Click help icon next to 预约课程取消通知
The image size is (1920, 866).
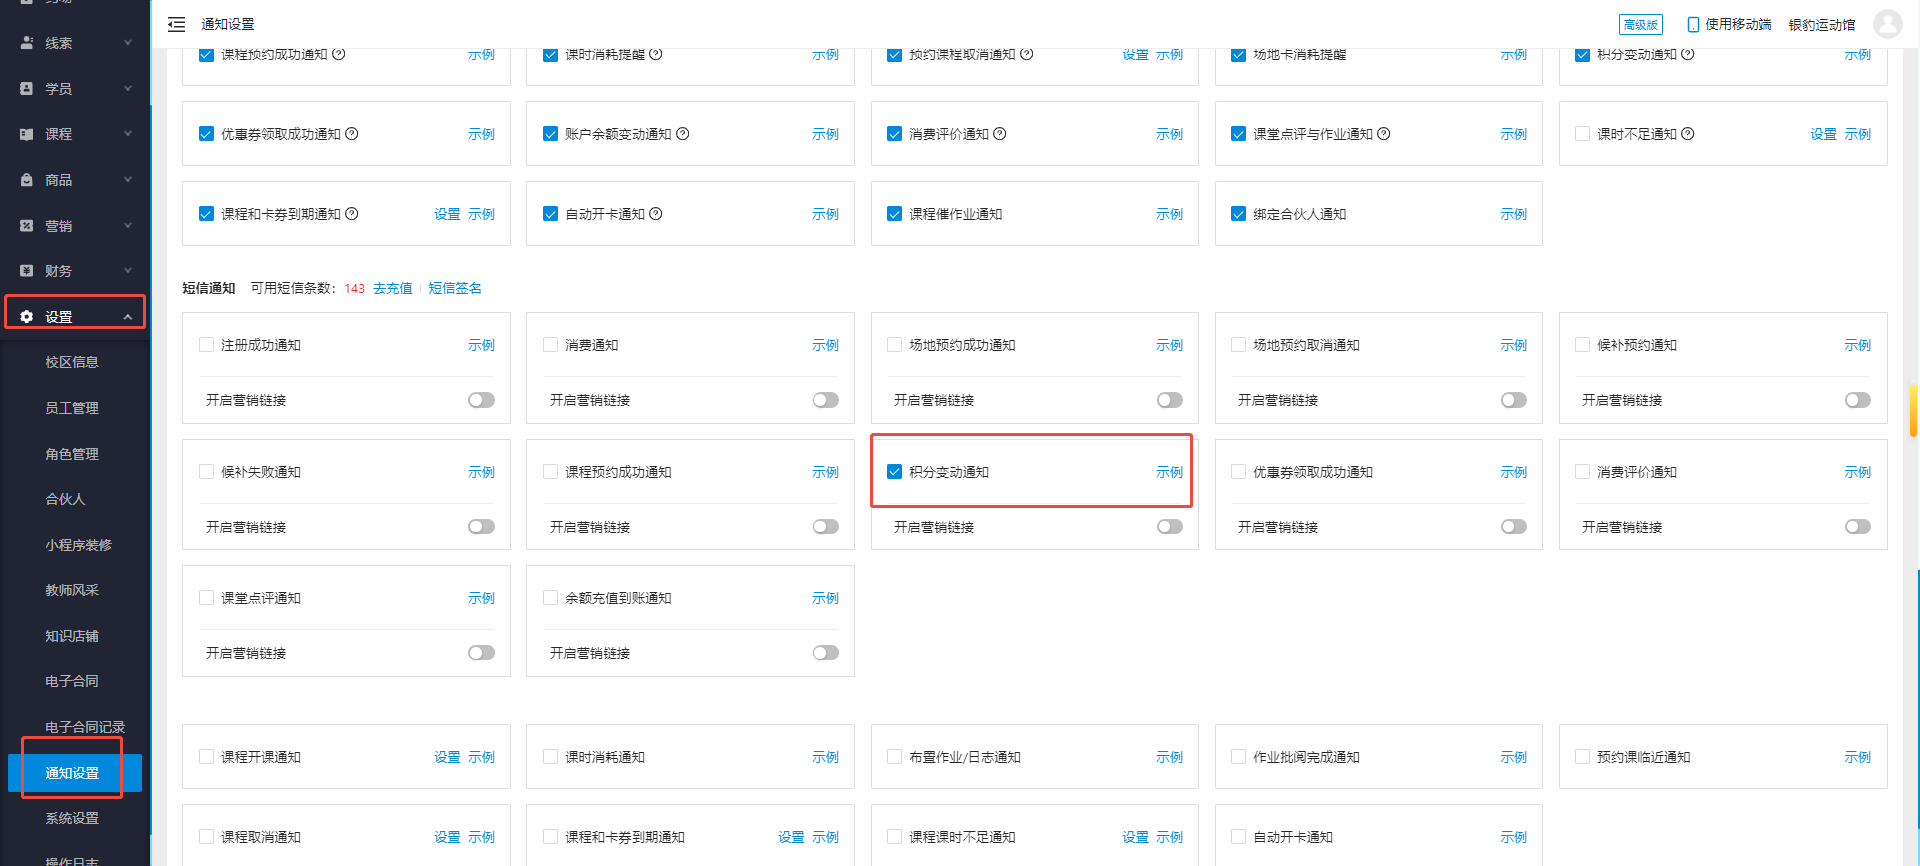[x=1027, y=54]
